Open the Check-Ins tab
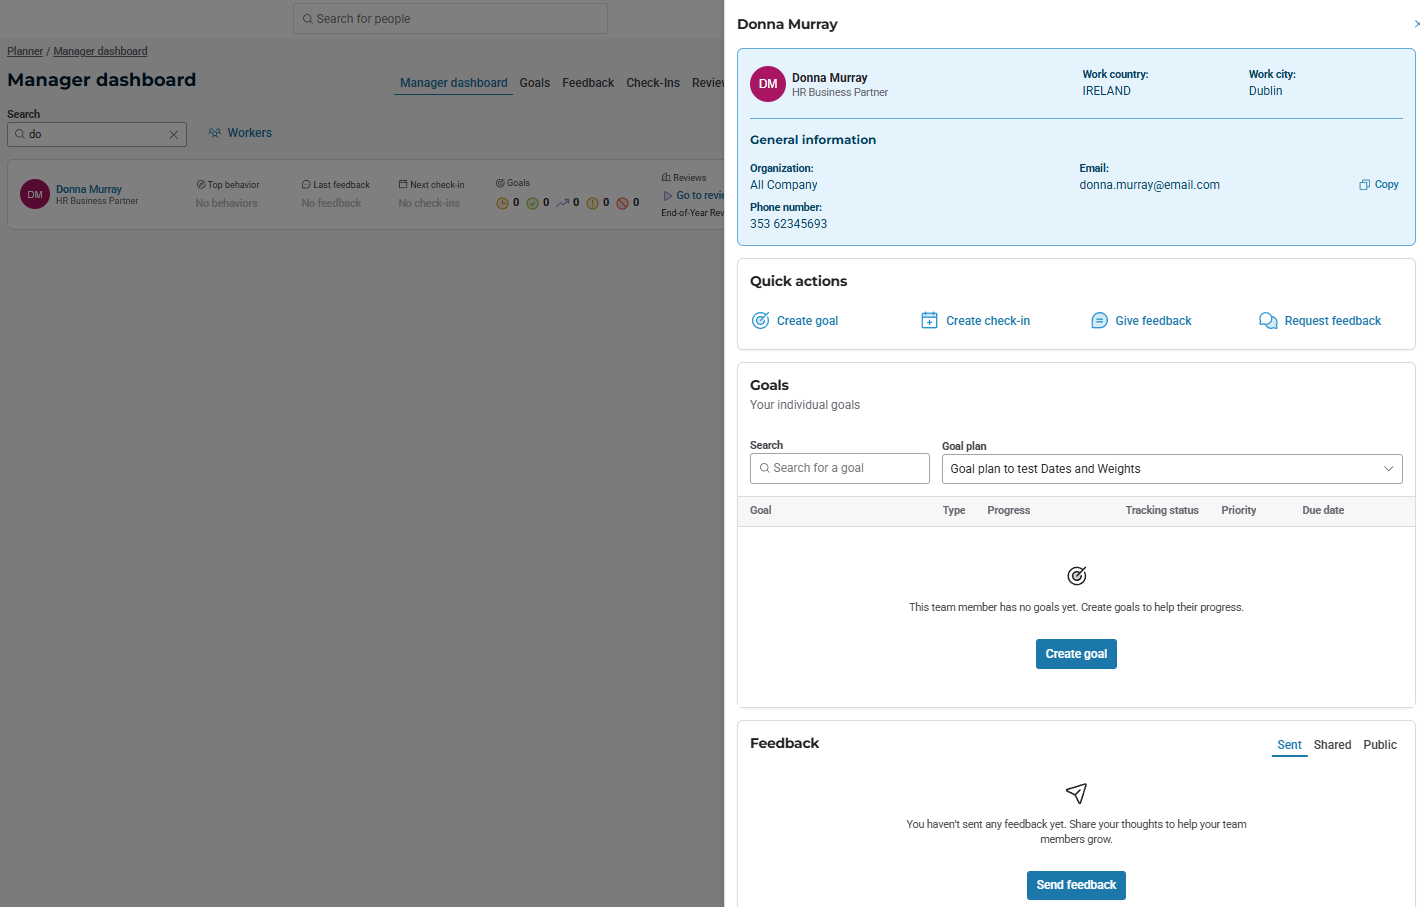1420x907 pixels. [652, 83]
